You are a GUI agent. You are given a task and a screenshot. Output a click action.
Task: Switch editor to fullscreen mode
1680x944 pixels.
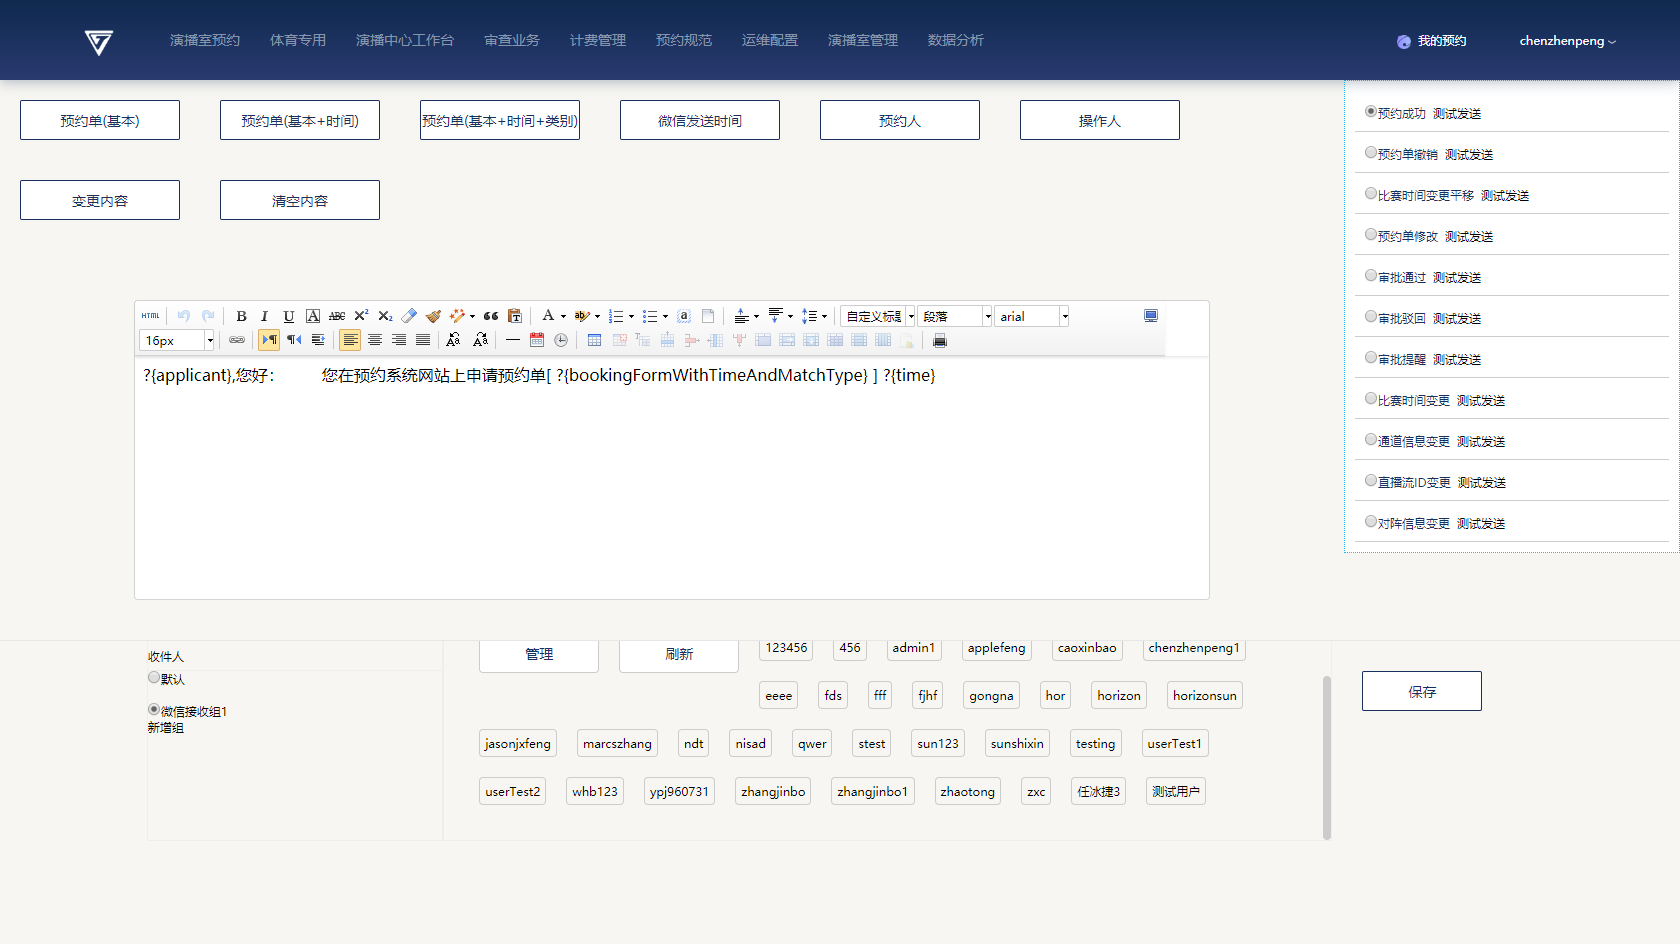coord(1151,316)
